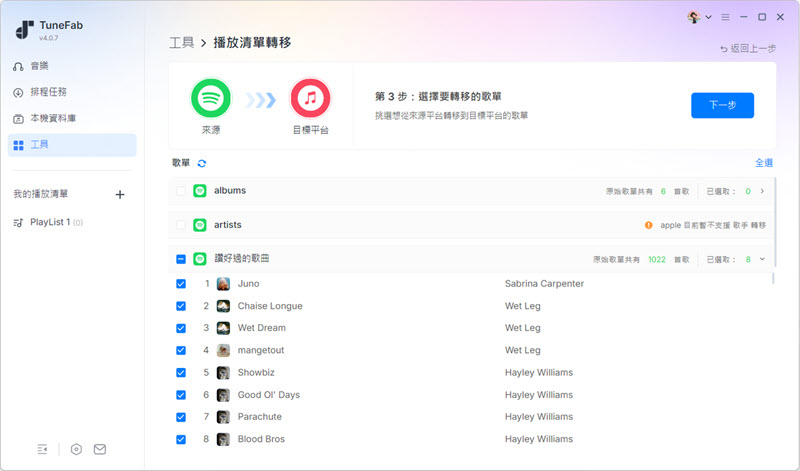Expand the albums row chevron
800x471 pixels.
coord(762,191)
